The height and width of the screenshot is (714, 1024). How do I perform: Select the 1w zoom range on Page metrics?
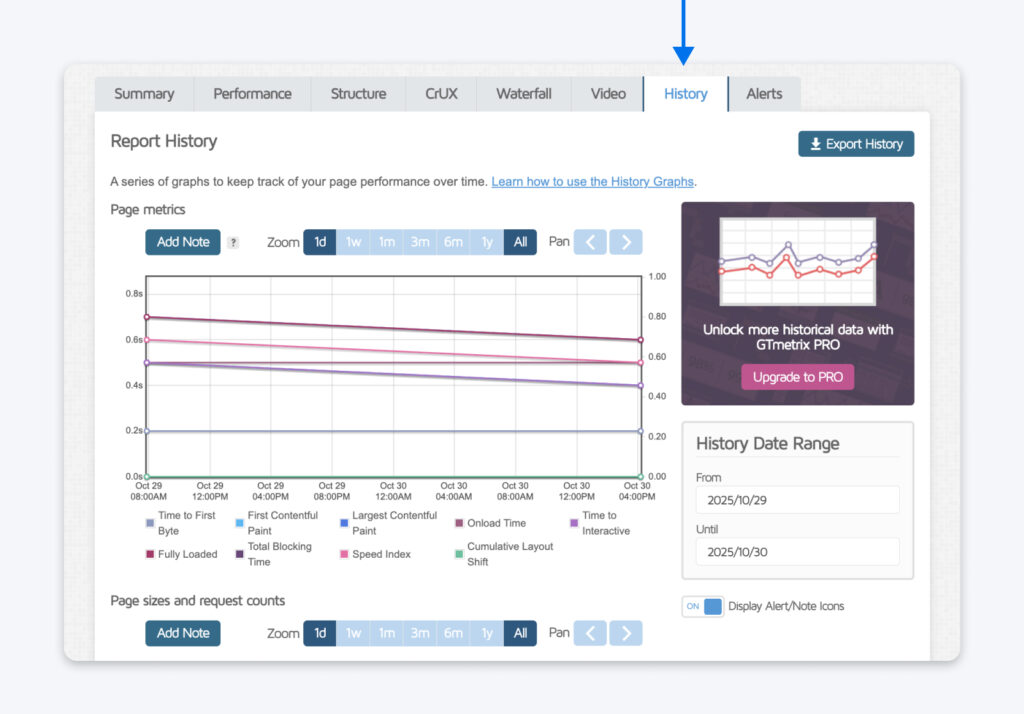[353, 241]
